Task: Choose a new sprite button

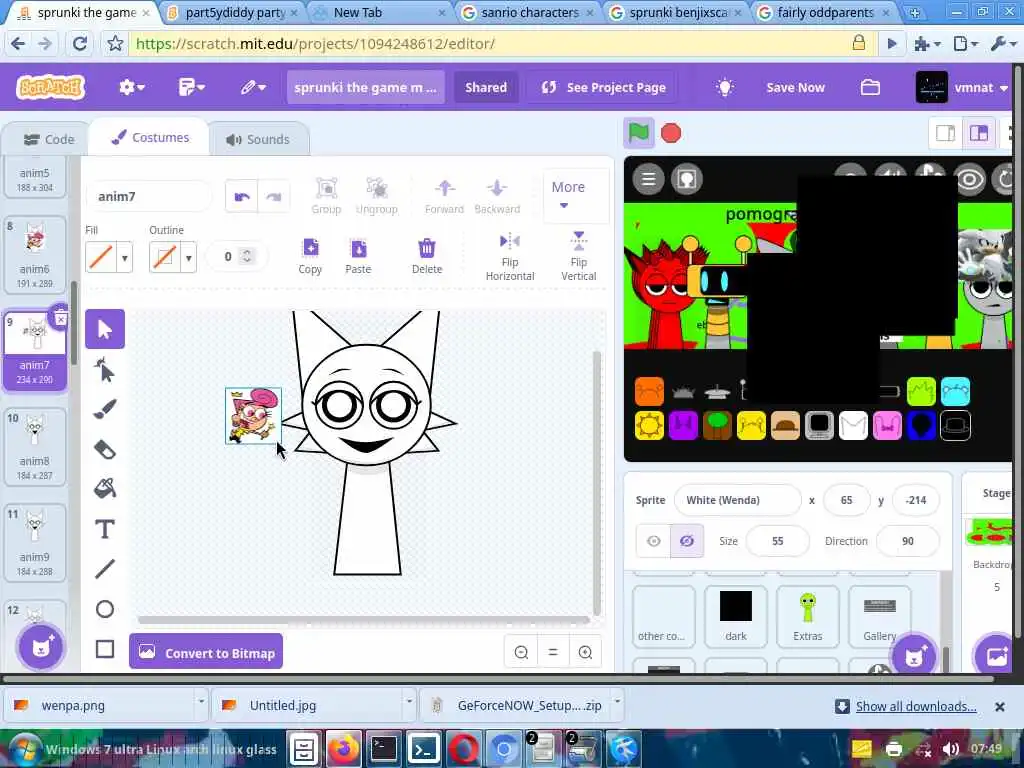Action: click(x=914, y=655)
